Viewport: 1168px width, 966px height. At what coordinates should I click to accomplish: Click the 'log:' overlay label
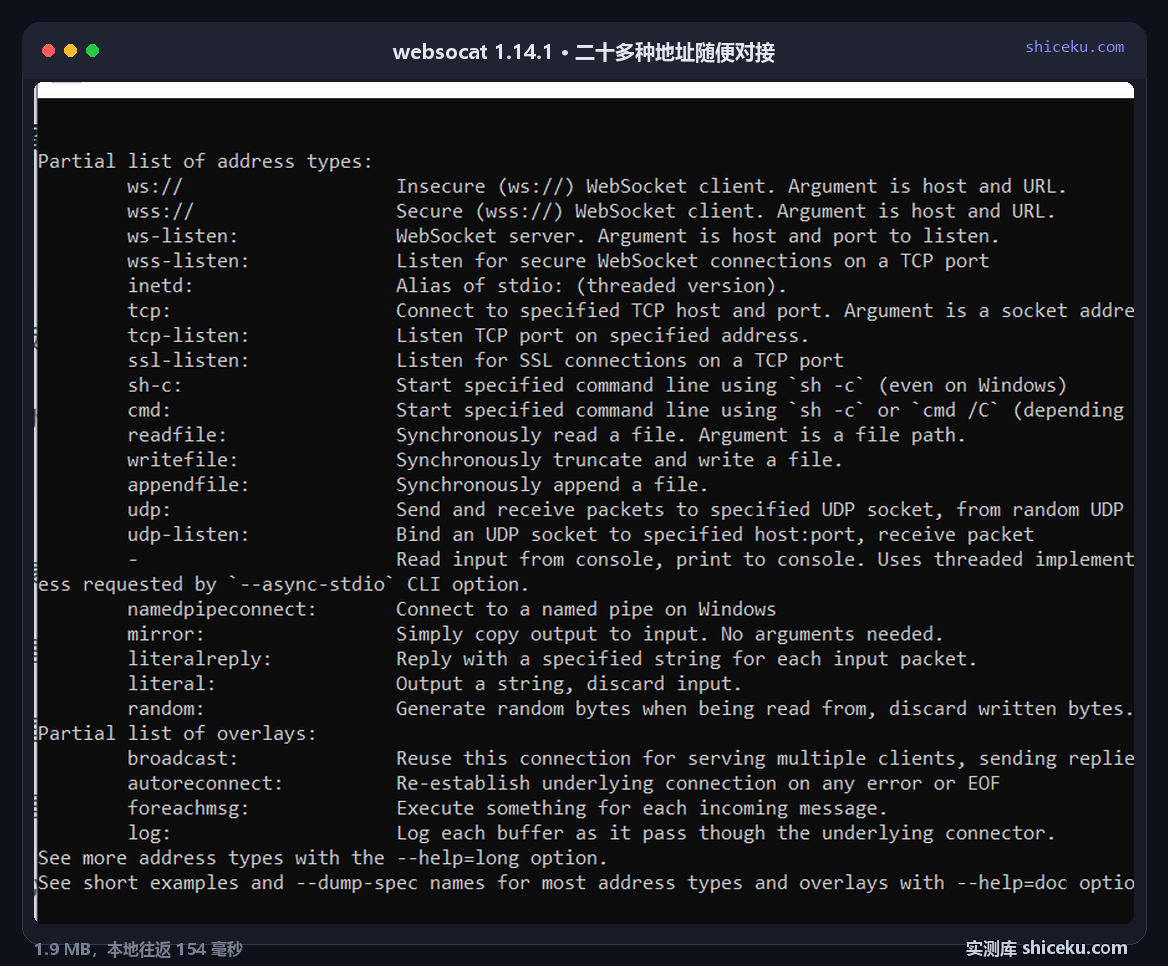coord(149,833)
